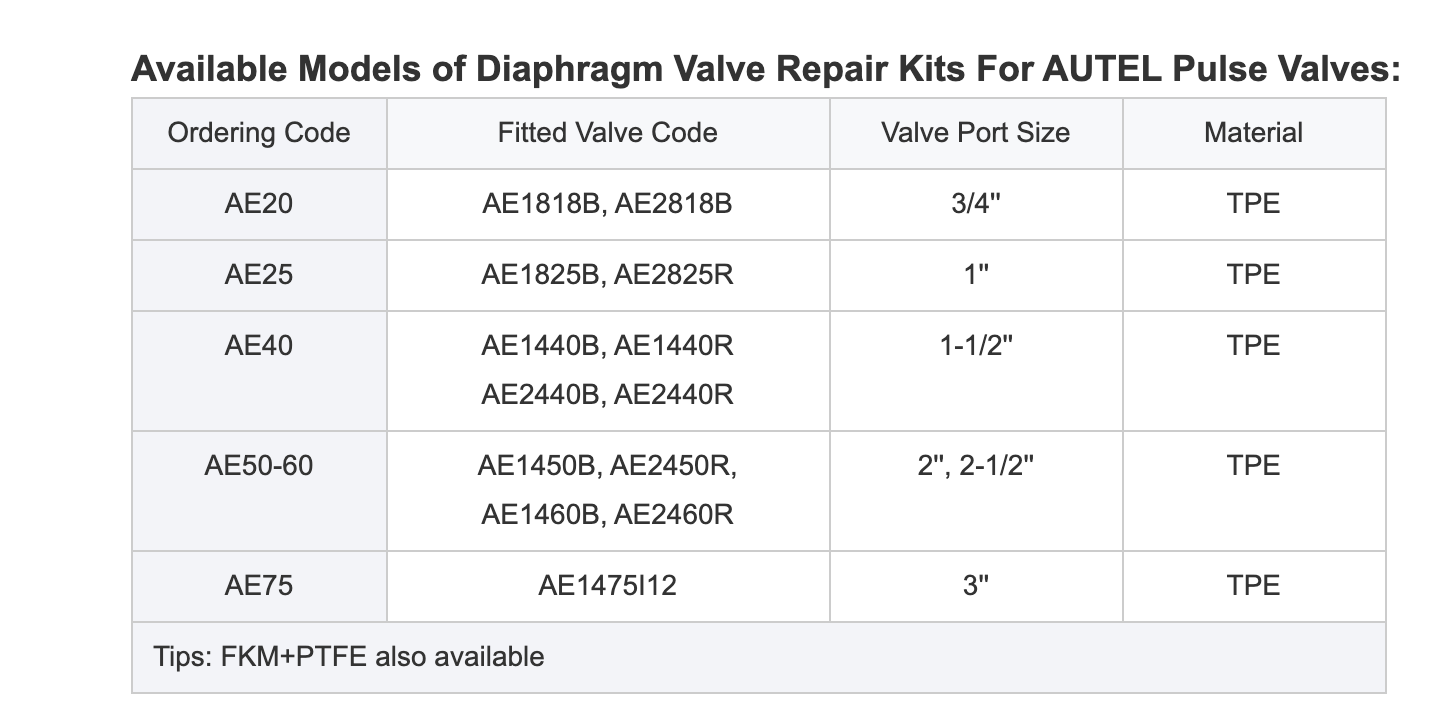Select the AE1460B, AE2460R text line
The width and height of the screenshot is (1452, 724).
(x=608, y=516)
